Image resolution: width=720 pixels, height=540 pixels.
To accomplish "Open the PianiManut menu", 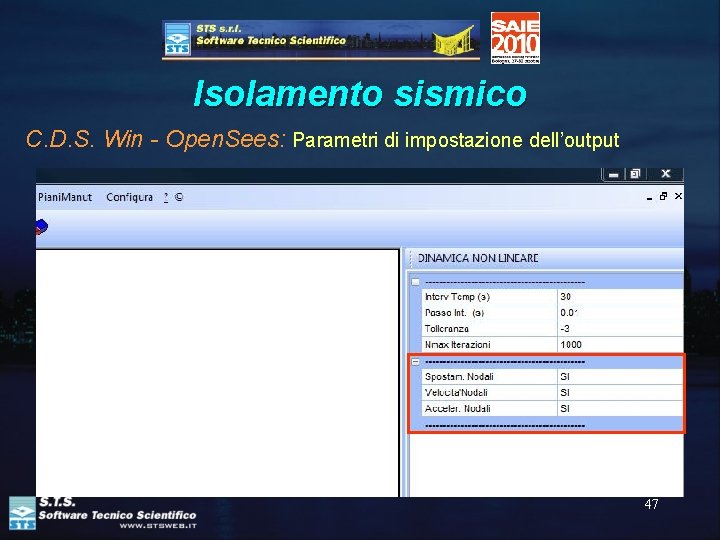I will click(65, 197).
